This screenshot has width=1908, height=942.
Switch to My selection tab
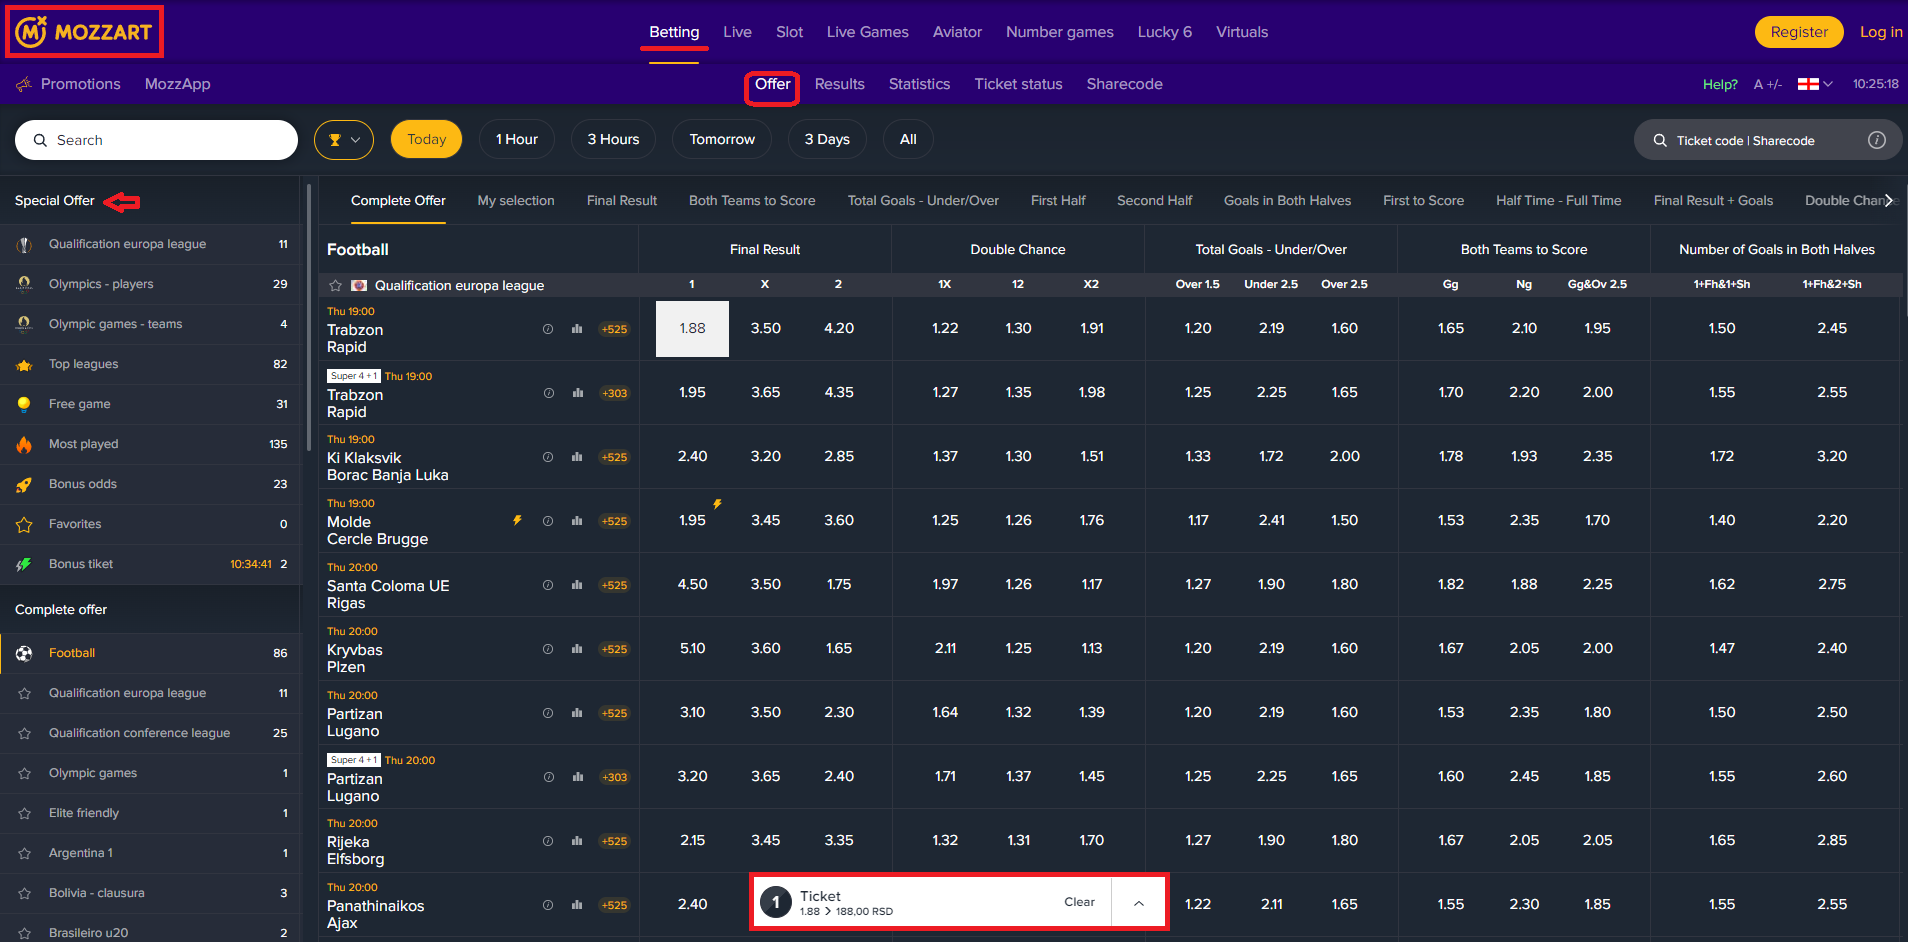tap(516, 201)
